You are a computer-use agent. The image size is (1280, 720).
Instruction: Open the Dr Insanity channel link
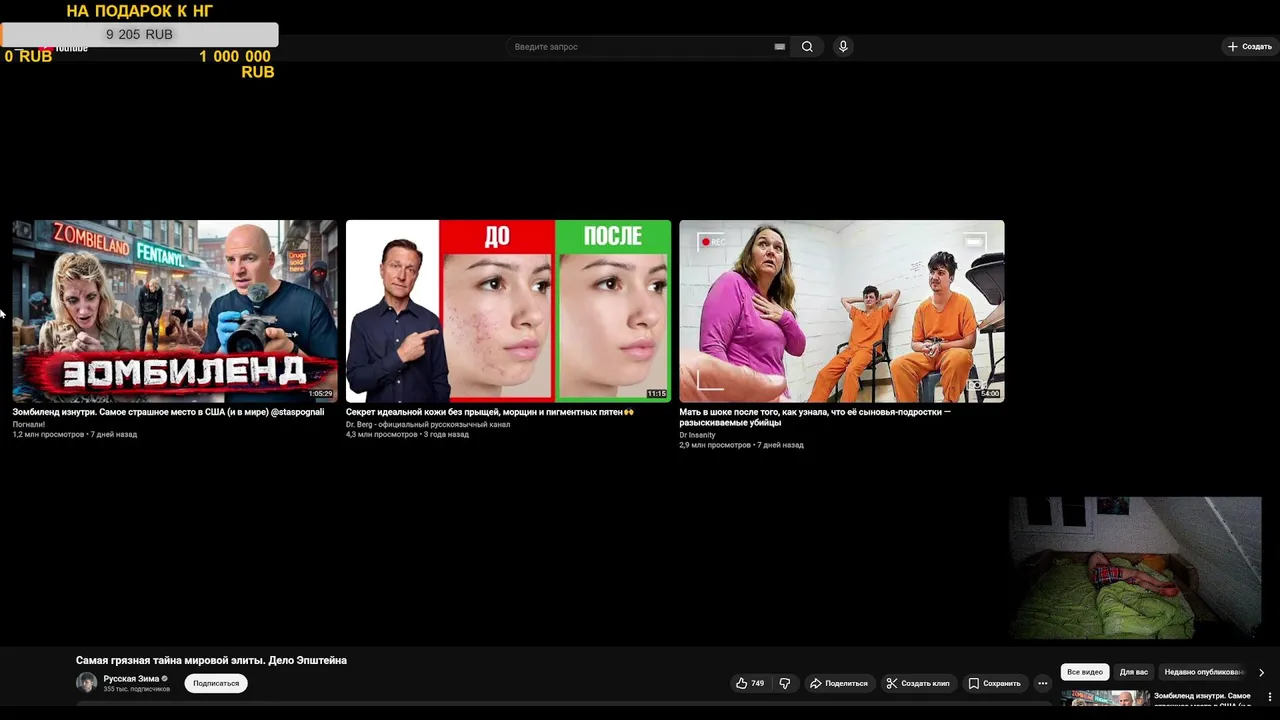click(697, 435)
